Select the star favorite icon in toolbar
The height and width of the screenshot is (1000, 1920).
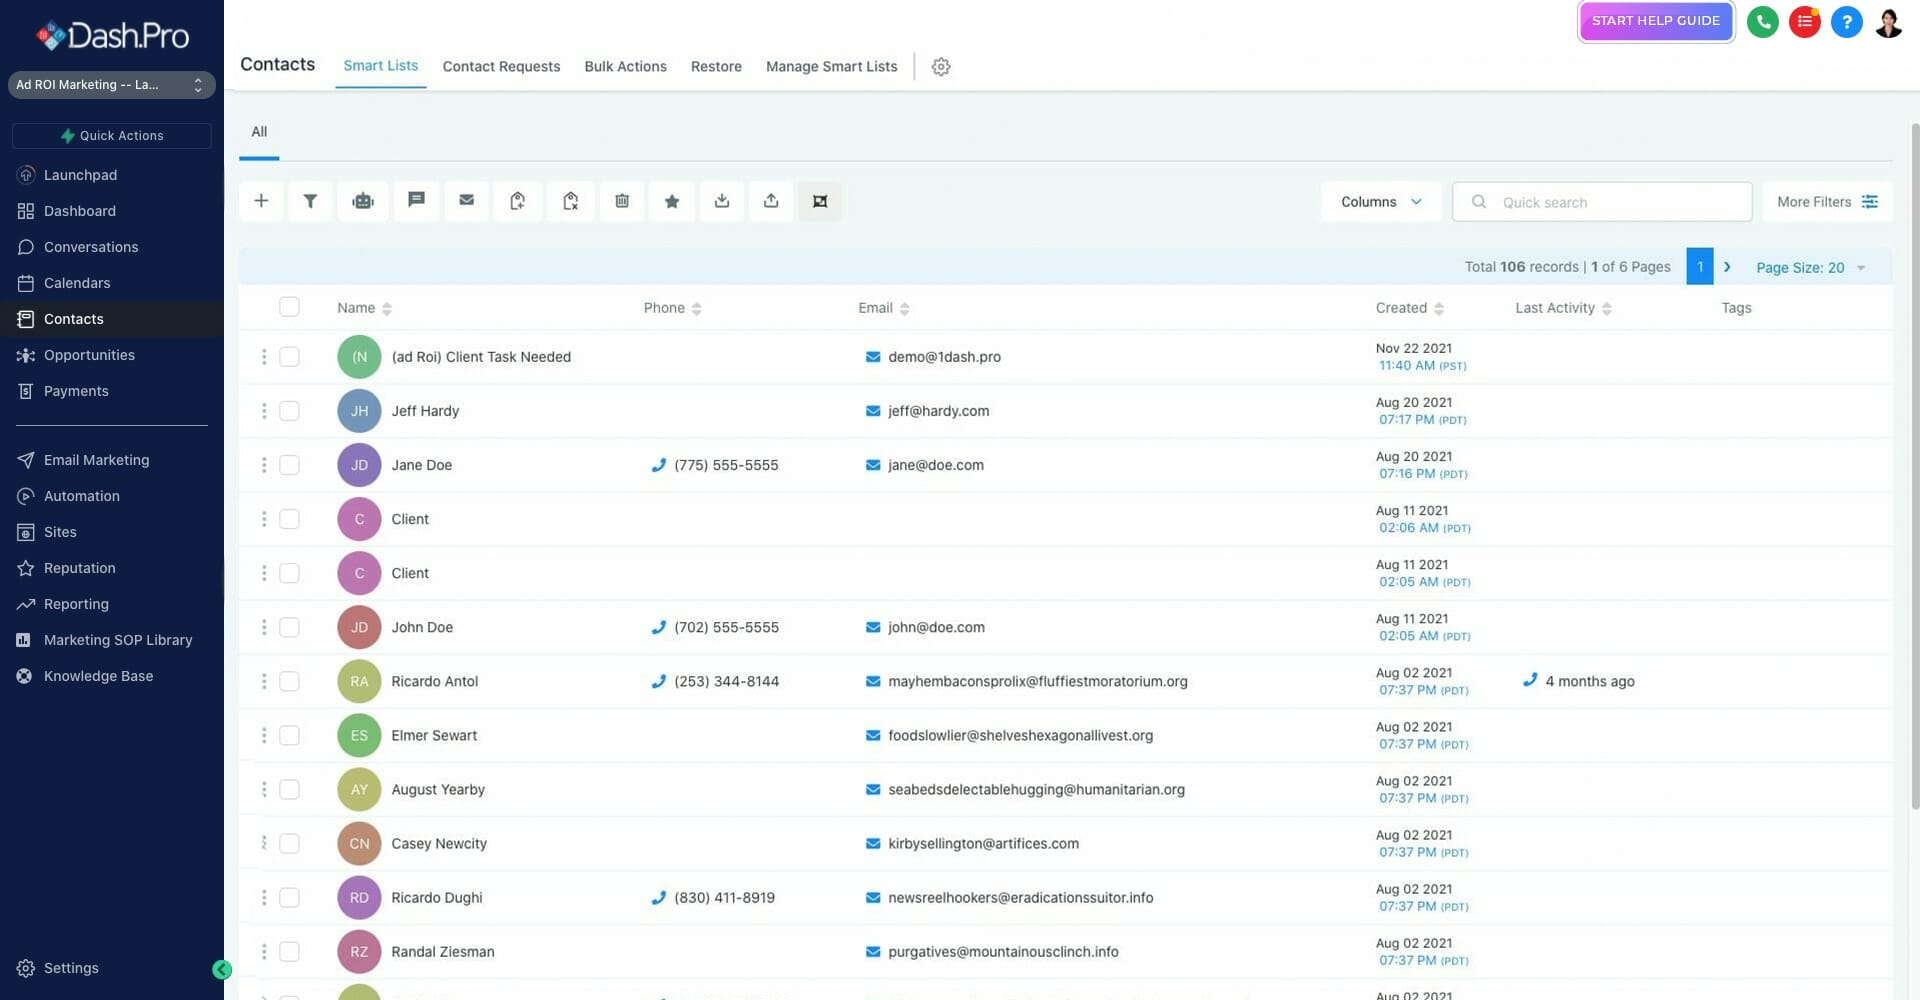(x=671, y=201)
